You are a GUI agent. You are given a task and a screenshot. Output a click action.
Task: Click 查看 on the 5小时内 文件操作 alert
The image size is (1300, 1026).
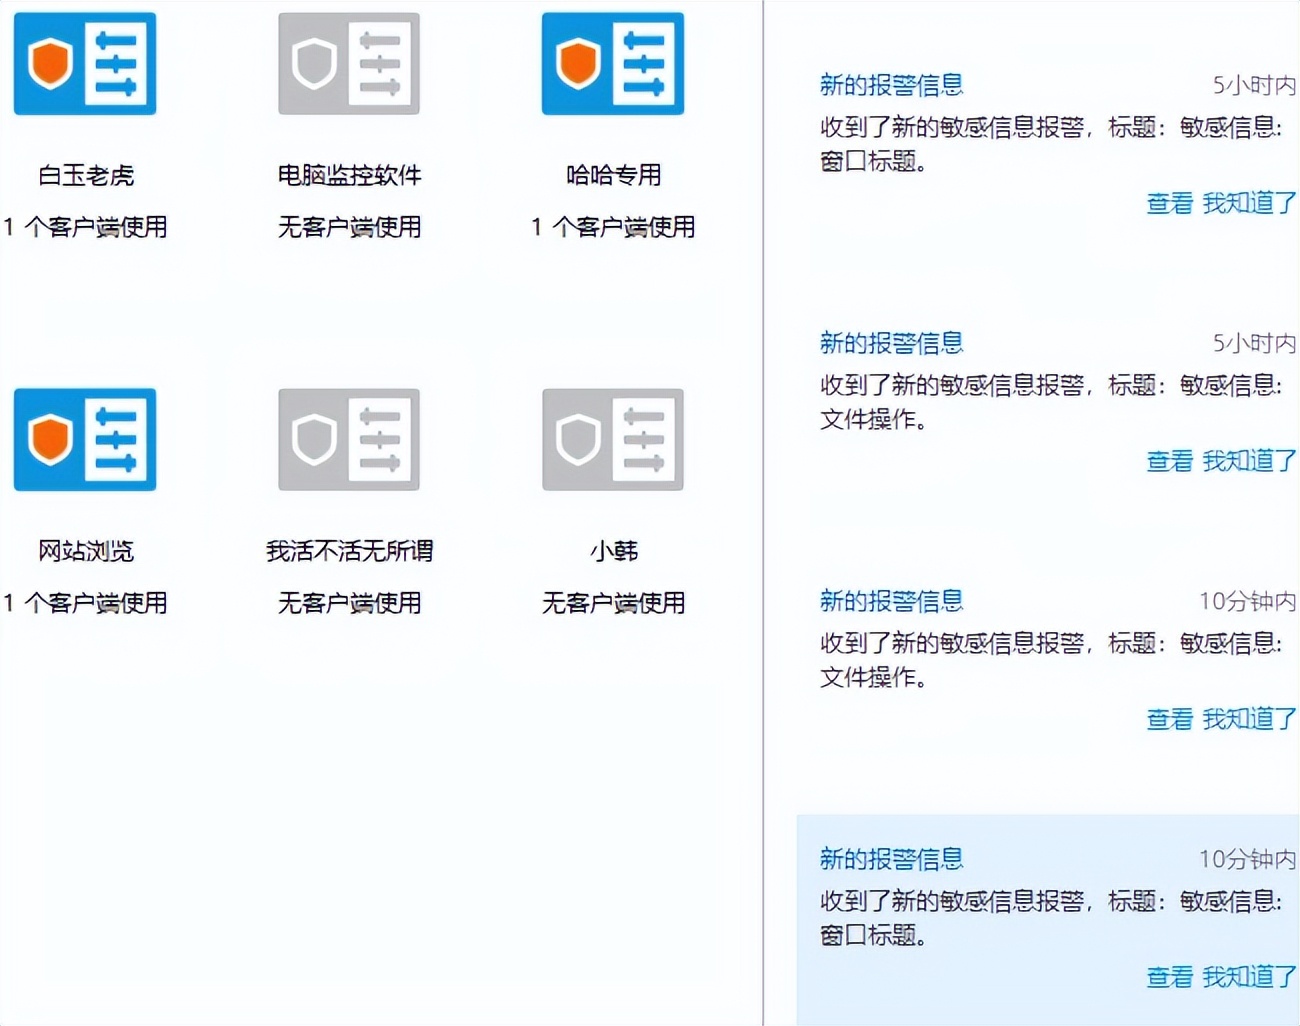1168,462
